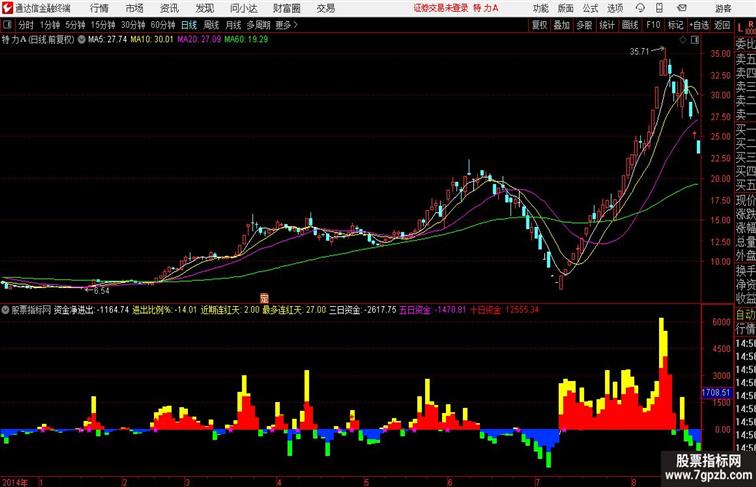Click the 1708.51 axis value tag
The image size is (756, 487).
click(x=716, y=393)
